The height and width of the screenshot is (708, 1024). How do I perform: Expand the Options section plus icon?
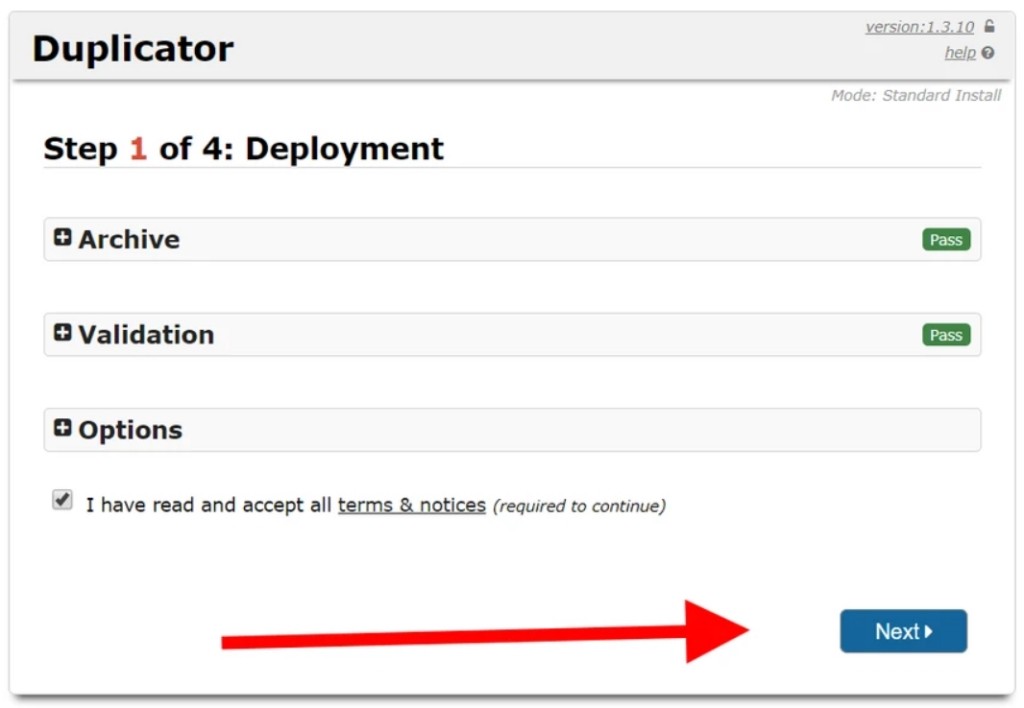pos(63,428)
